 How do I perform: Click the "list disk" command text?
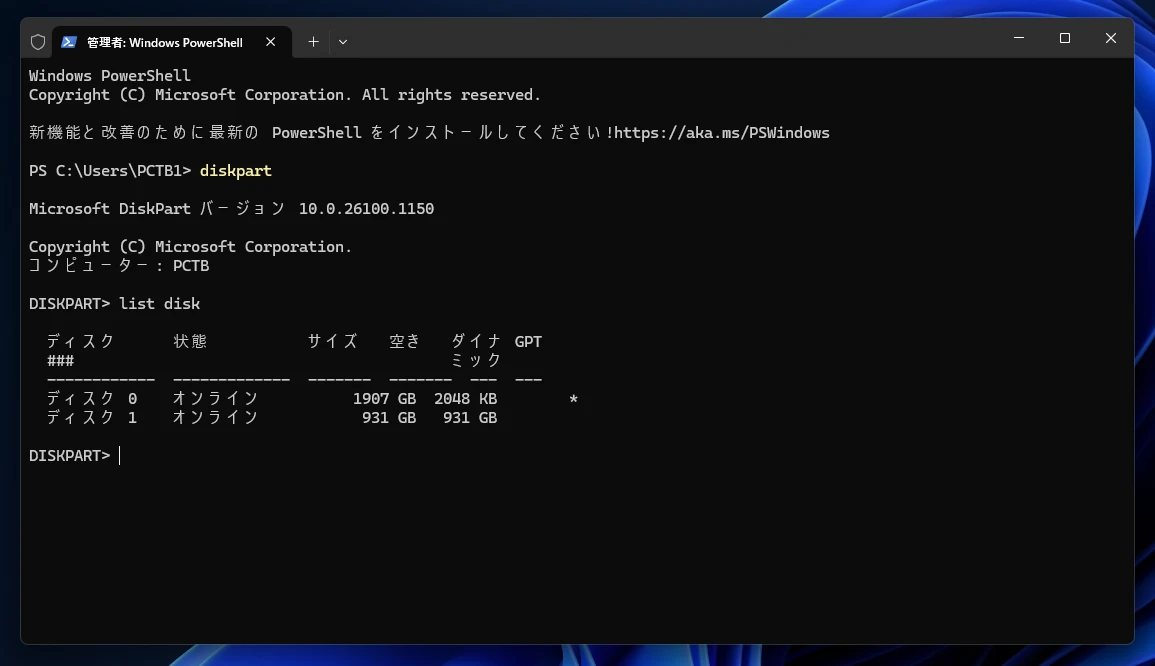pos(160,304)
